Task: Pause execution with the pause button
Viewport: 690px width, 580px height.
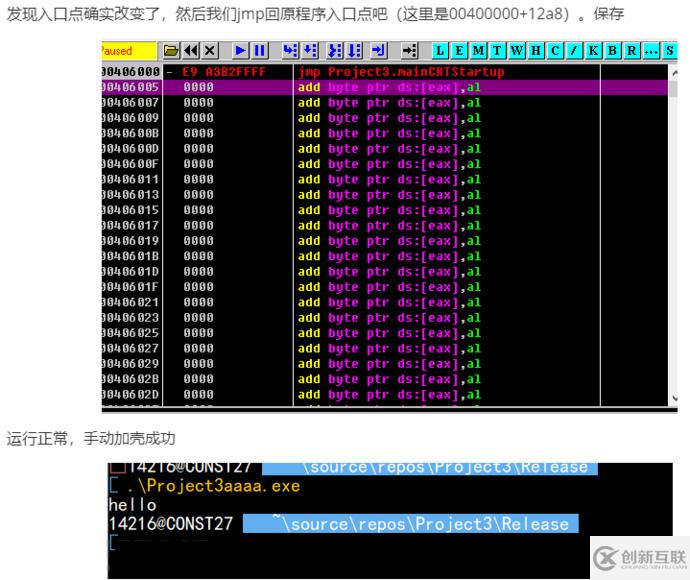Action: (260, 51)
